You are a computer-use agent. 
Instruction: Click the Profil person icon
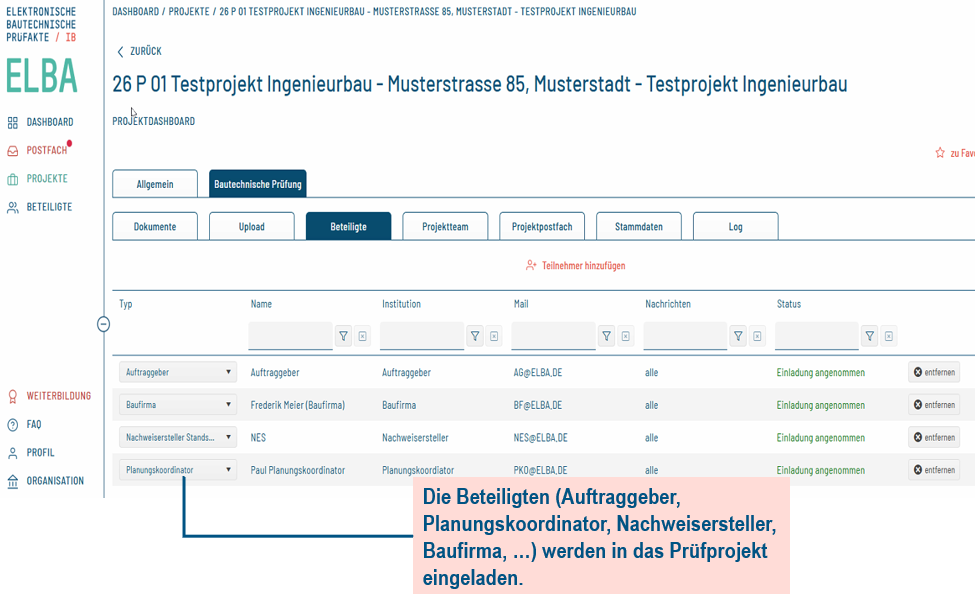click(x=12, y=453)
